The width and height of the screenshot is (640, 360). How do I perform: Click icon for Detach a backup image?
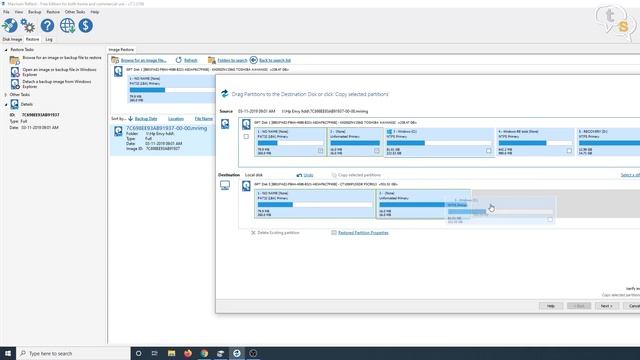click(15, 84)
